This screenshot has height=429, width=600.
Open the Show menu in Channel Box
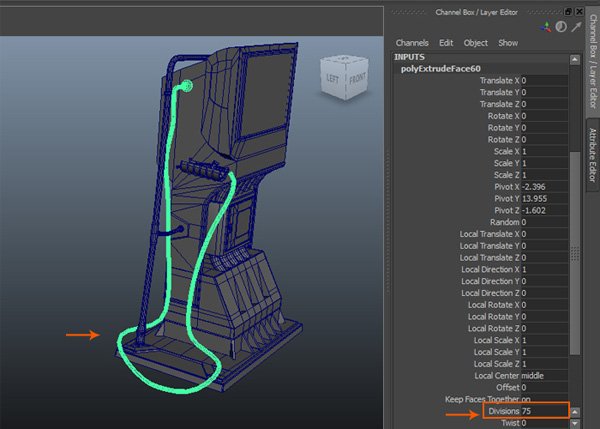point(508,43)
